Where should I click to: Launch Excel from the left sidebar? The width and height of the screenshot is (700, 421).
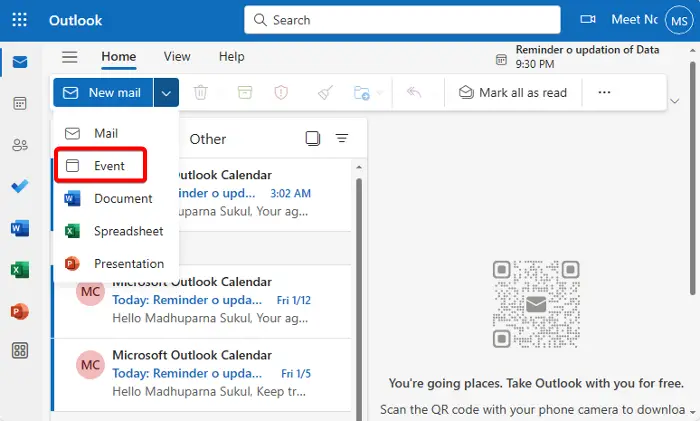point(20,269)
